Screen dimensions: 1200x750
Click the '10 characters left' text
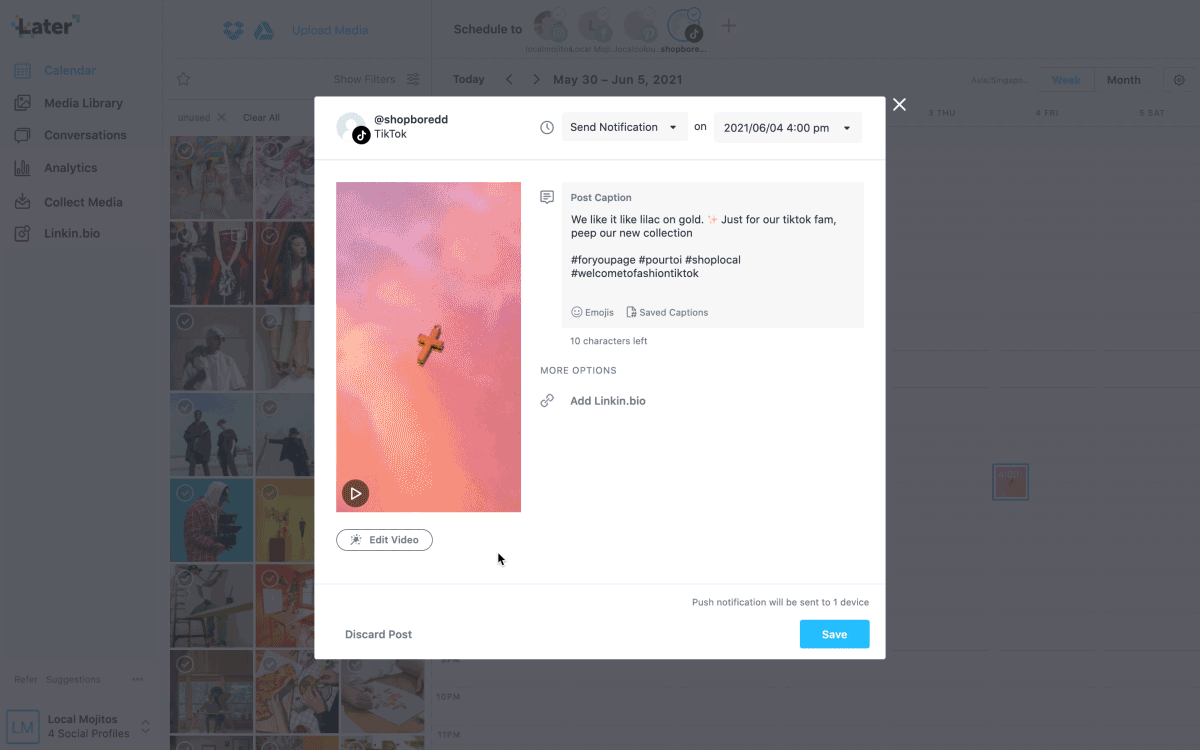(x=608, y=341)
